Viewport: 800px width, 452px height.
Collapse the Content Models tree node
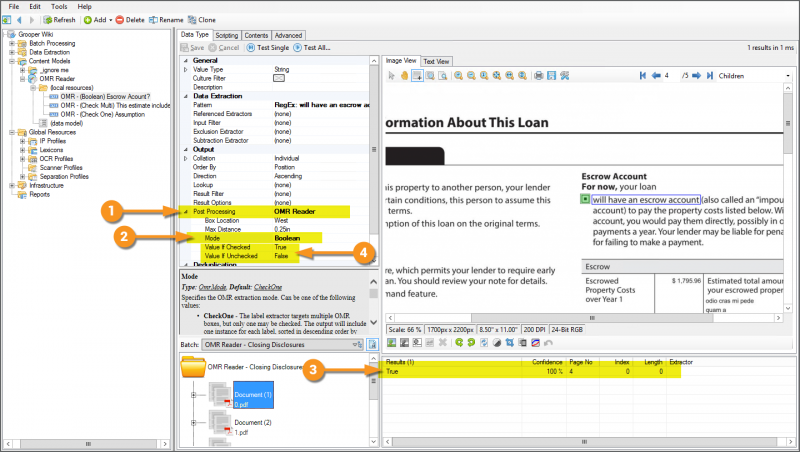[12, 61]
